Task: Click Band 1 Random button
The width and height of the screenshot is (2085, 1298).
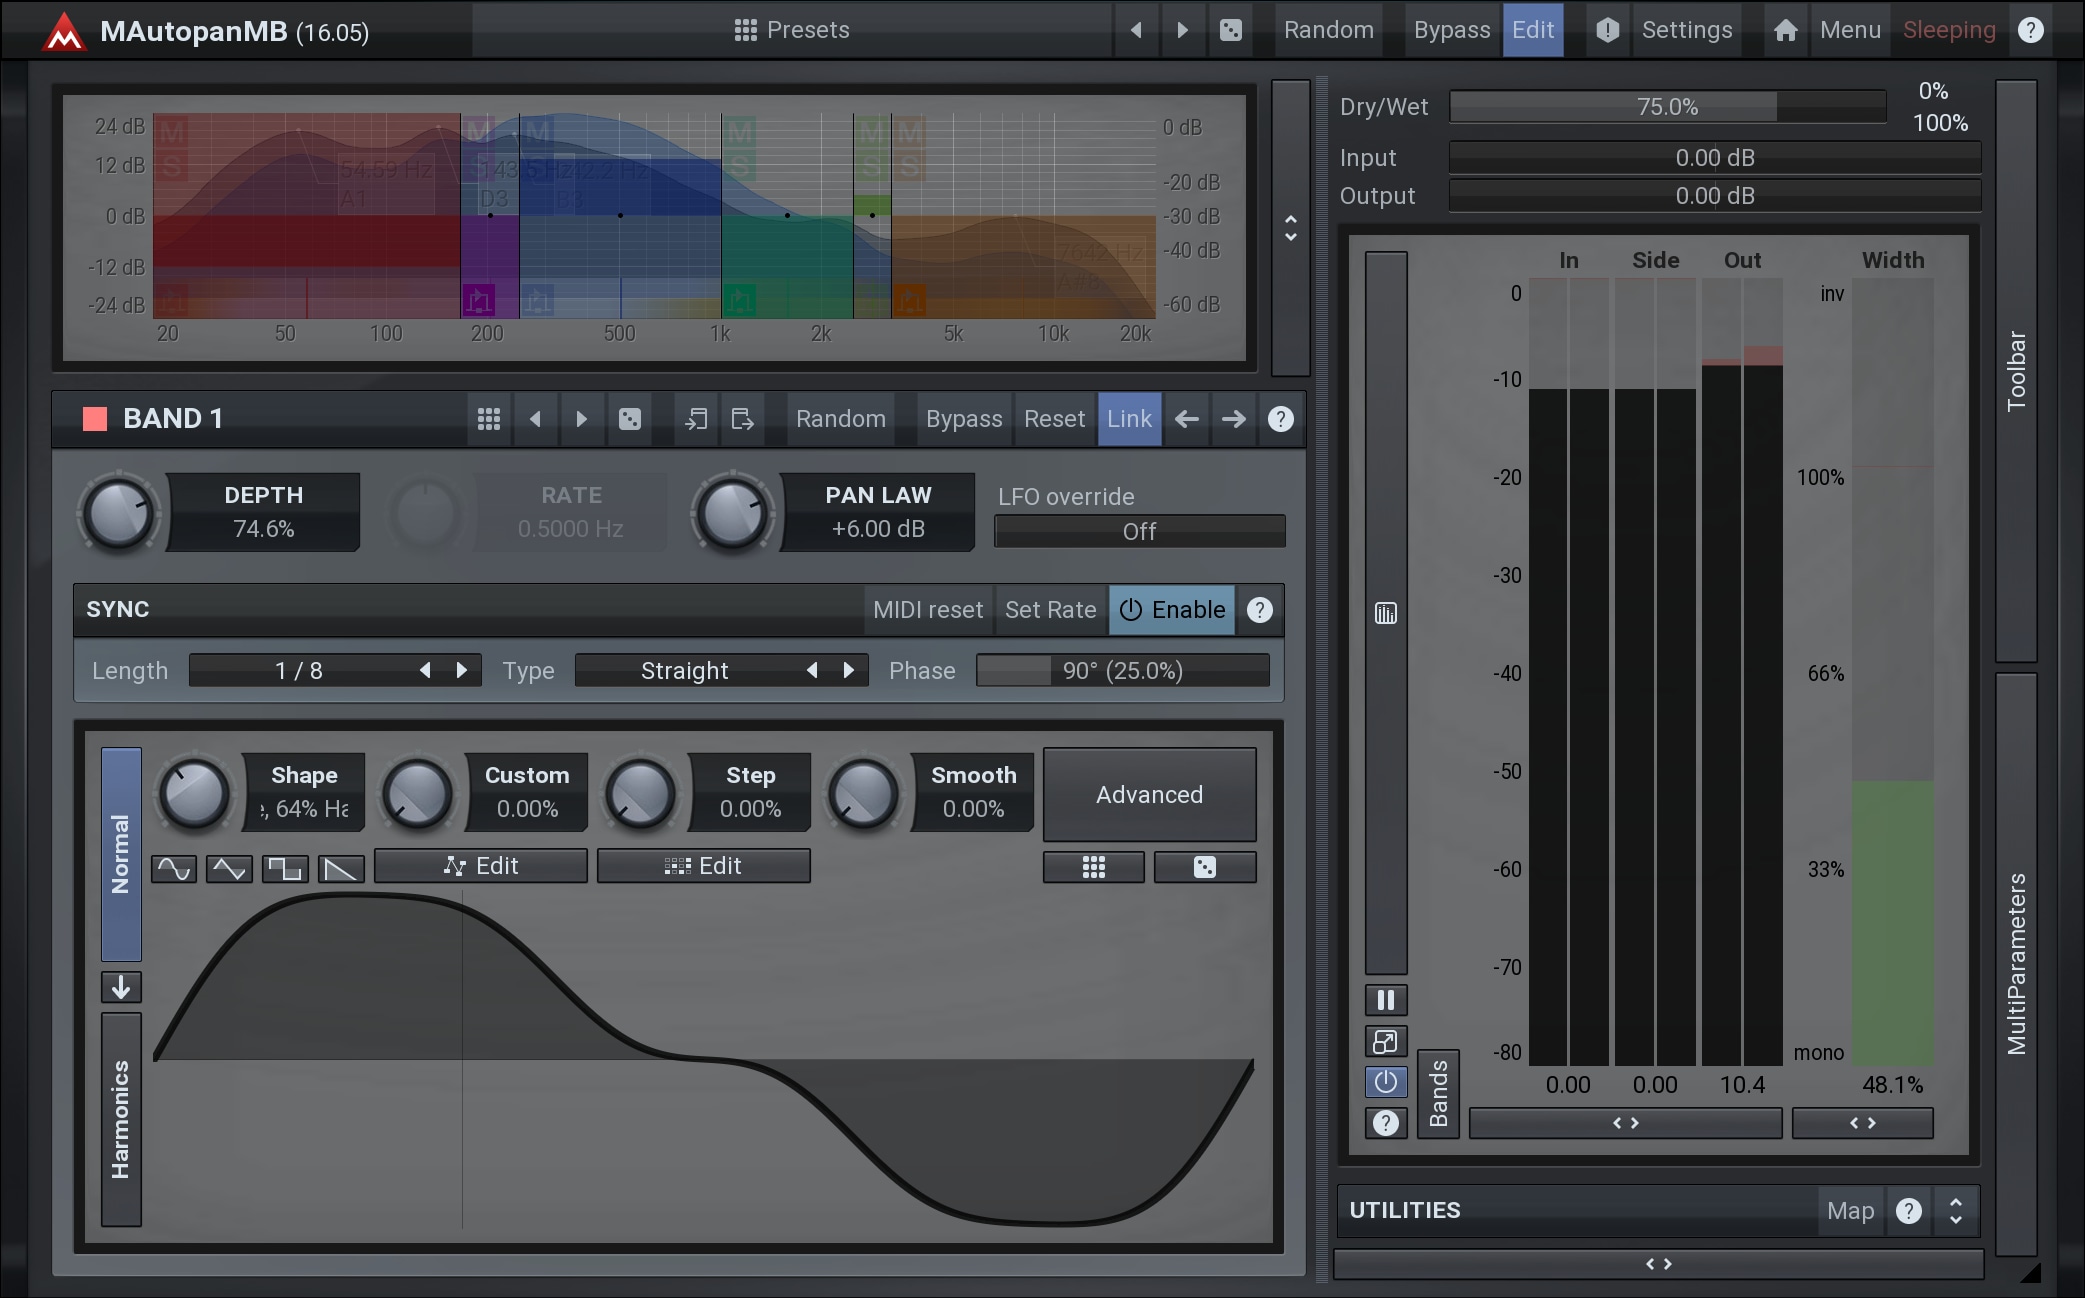Action: click(841, 419)
